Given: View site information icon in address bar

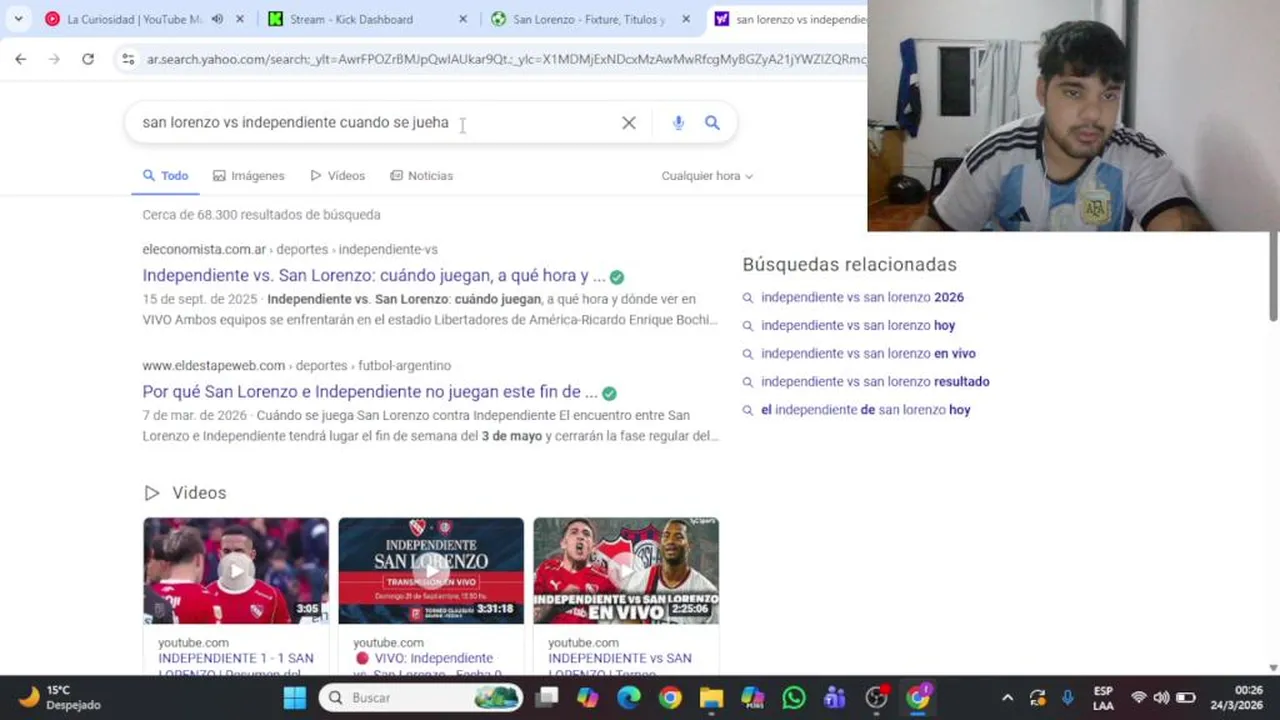Looking at the screenshot, I should pyautogui.click(x=128, y=59).
